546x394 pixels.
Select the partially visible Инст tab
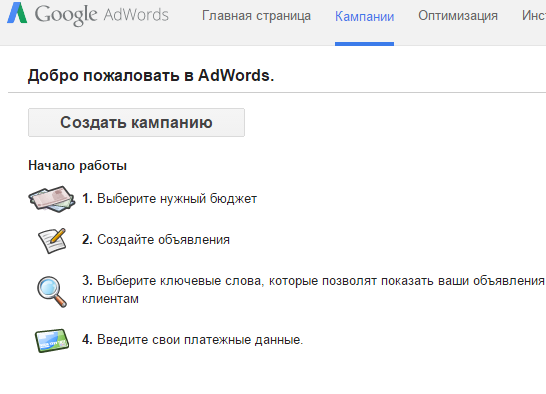pyautogui.click(x=534, y=15)
